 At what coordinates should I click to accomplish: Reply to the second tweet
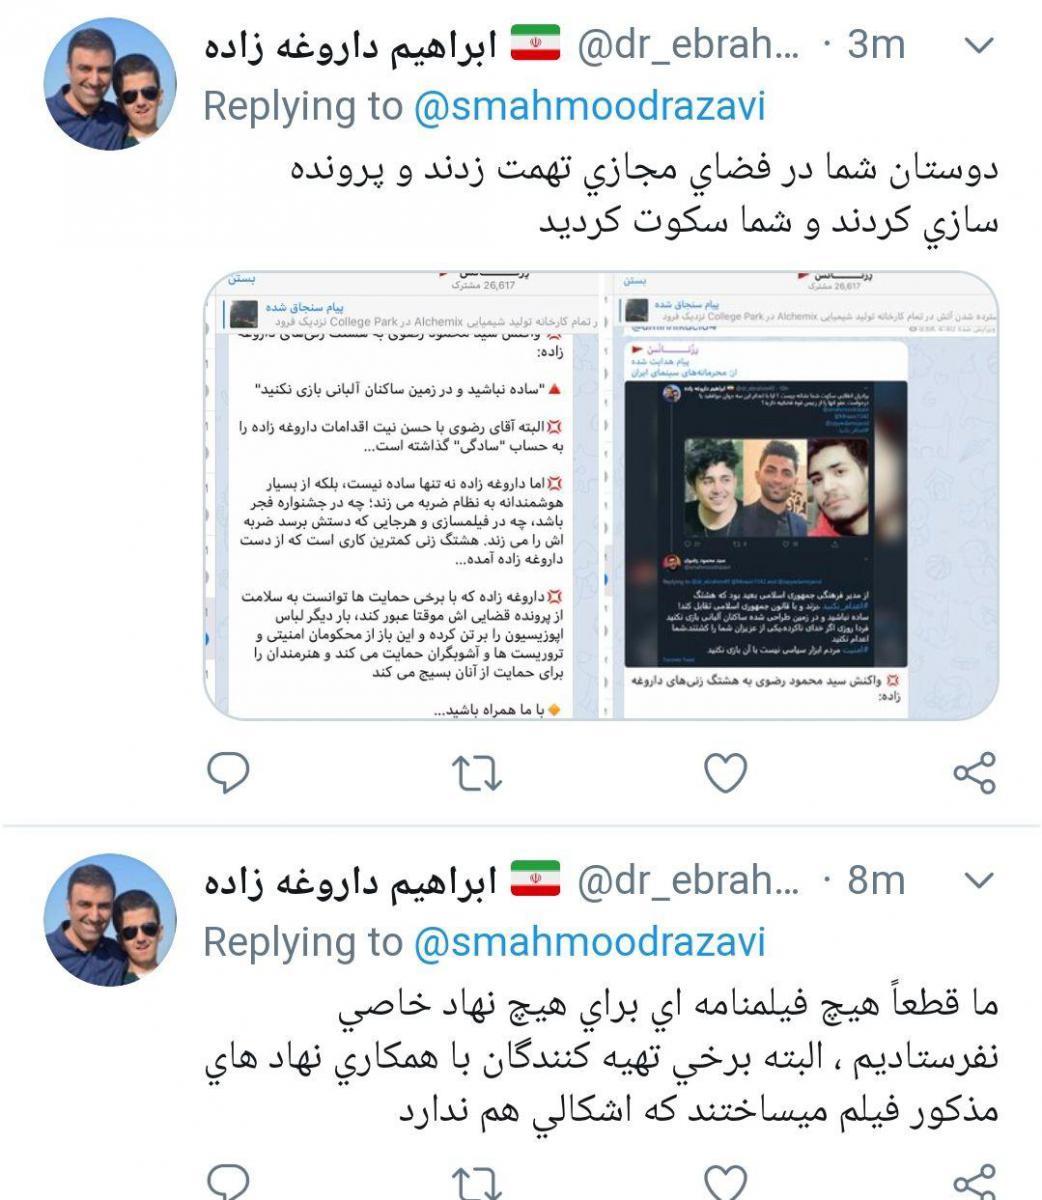(x=227, y=1182)
